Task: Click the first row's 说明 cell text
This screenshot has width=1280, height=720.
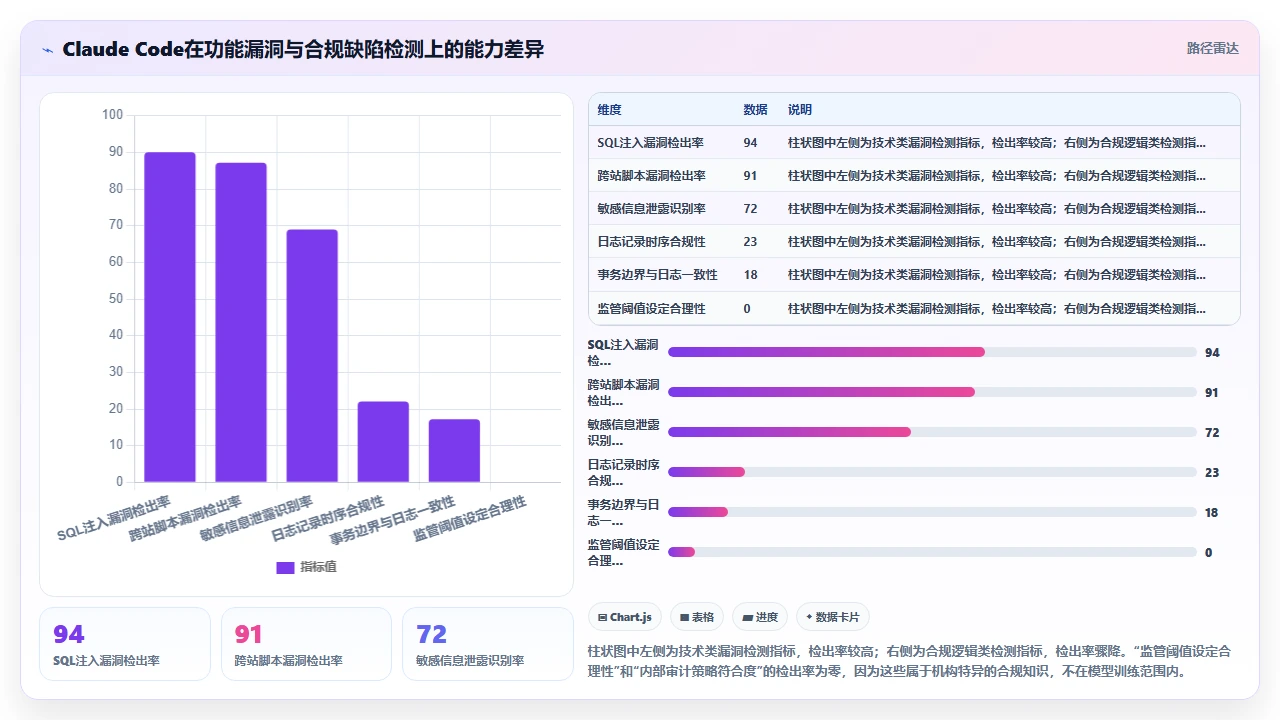Action: pyautogui.click(x=997, y=143)
